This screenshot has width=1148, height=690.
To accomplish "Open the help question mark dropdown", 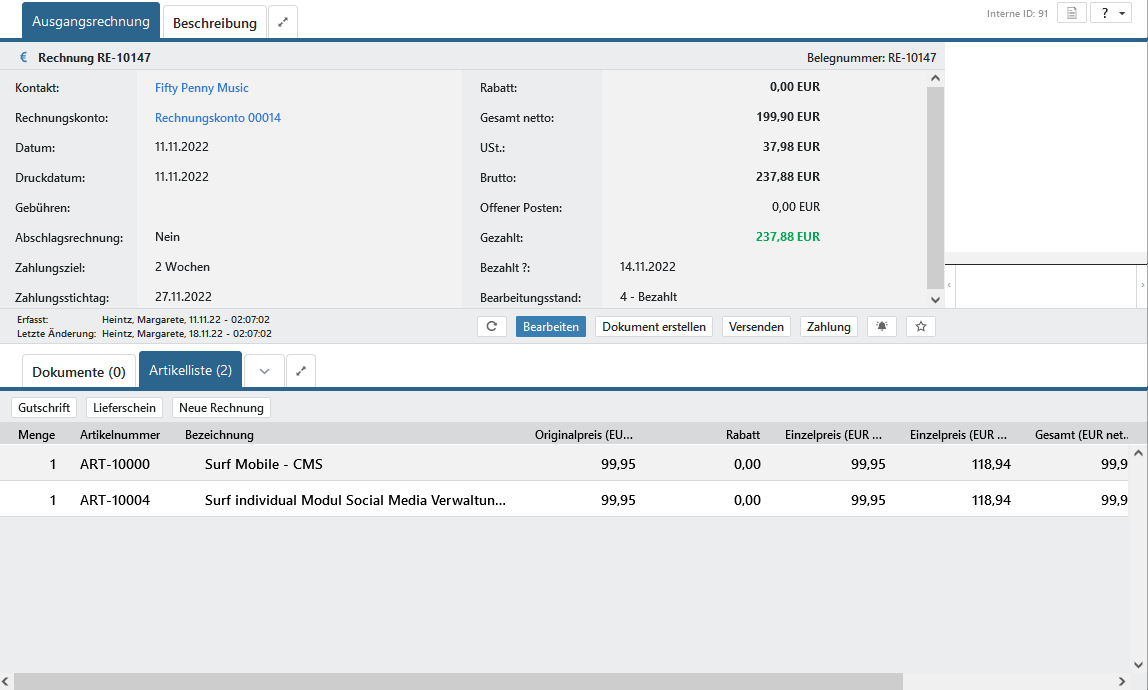I will [1110, 13].
